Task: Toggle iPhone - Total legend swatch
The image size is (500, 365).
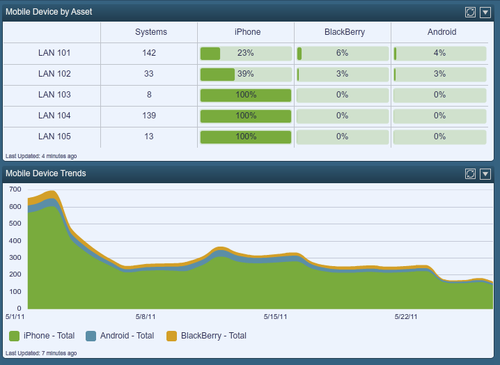Action: click(x=14, y=336)
